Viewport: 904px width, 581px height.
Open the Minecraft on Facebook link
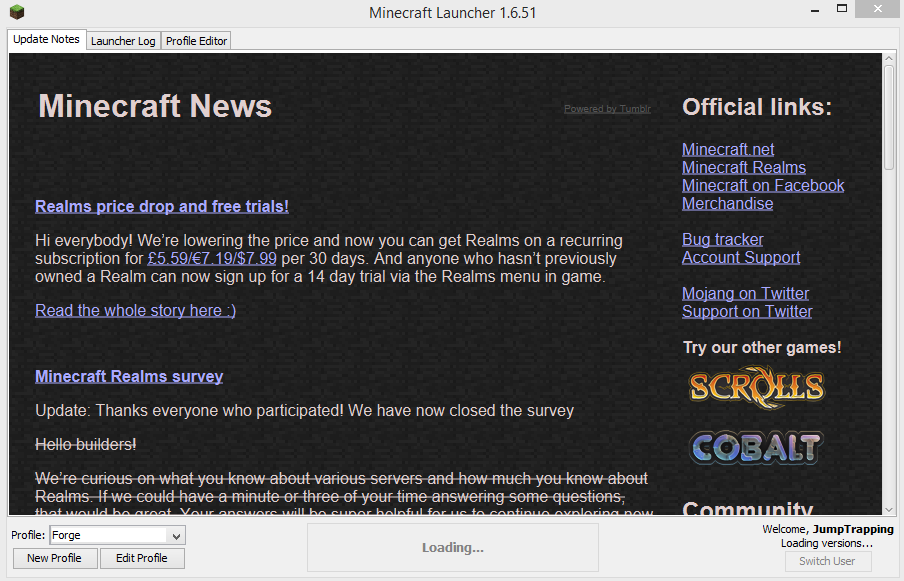tap(763, 186)
